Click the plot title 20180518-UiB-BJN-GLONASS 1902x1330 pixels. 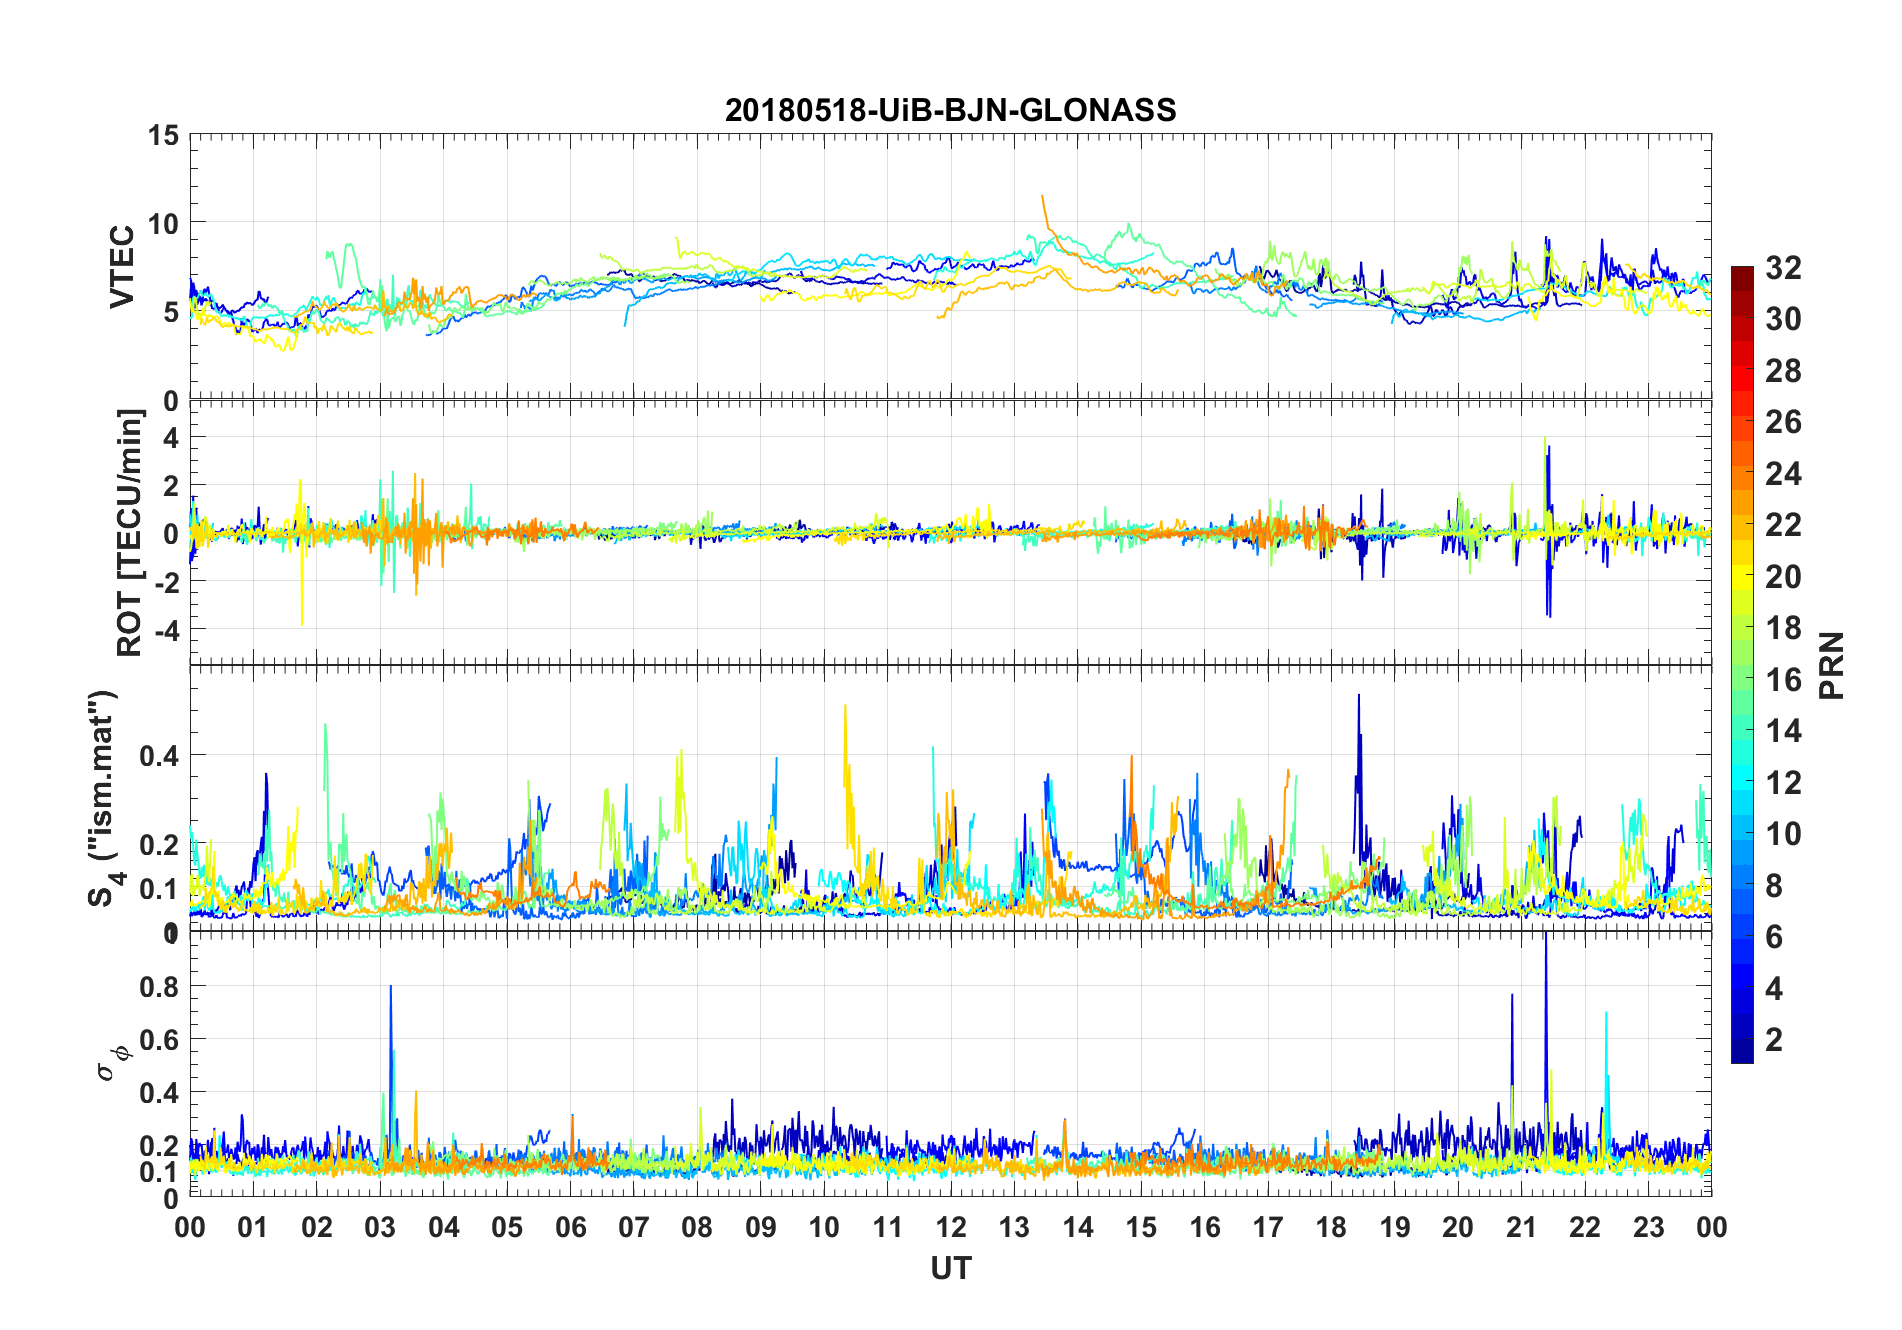(950, 110)
